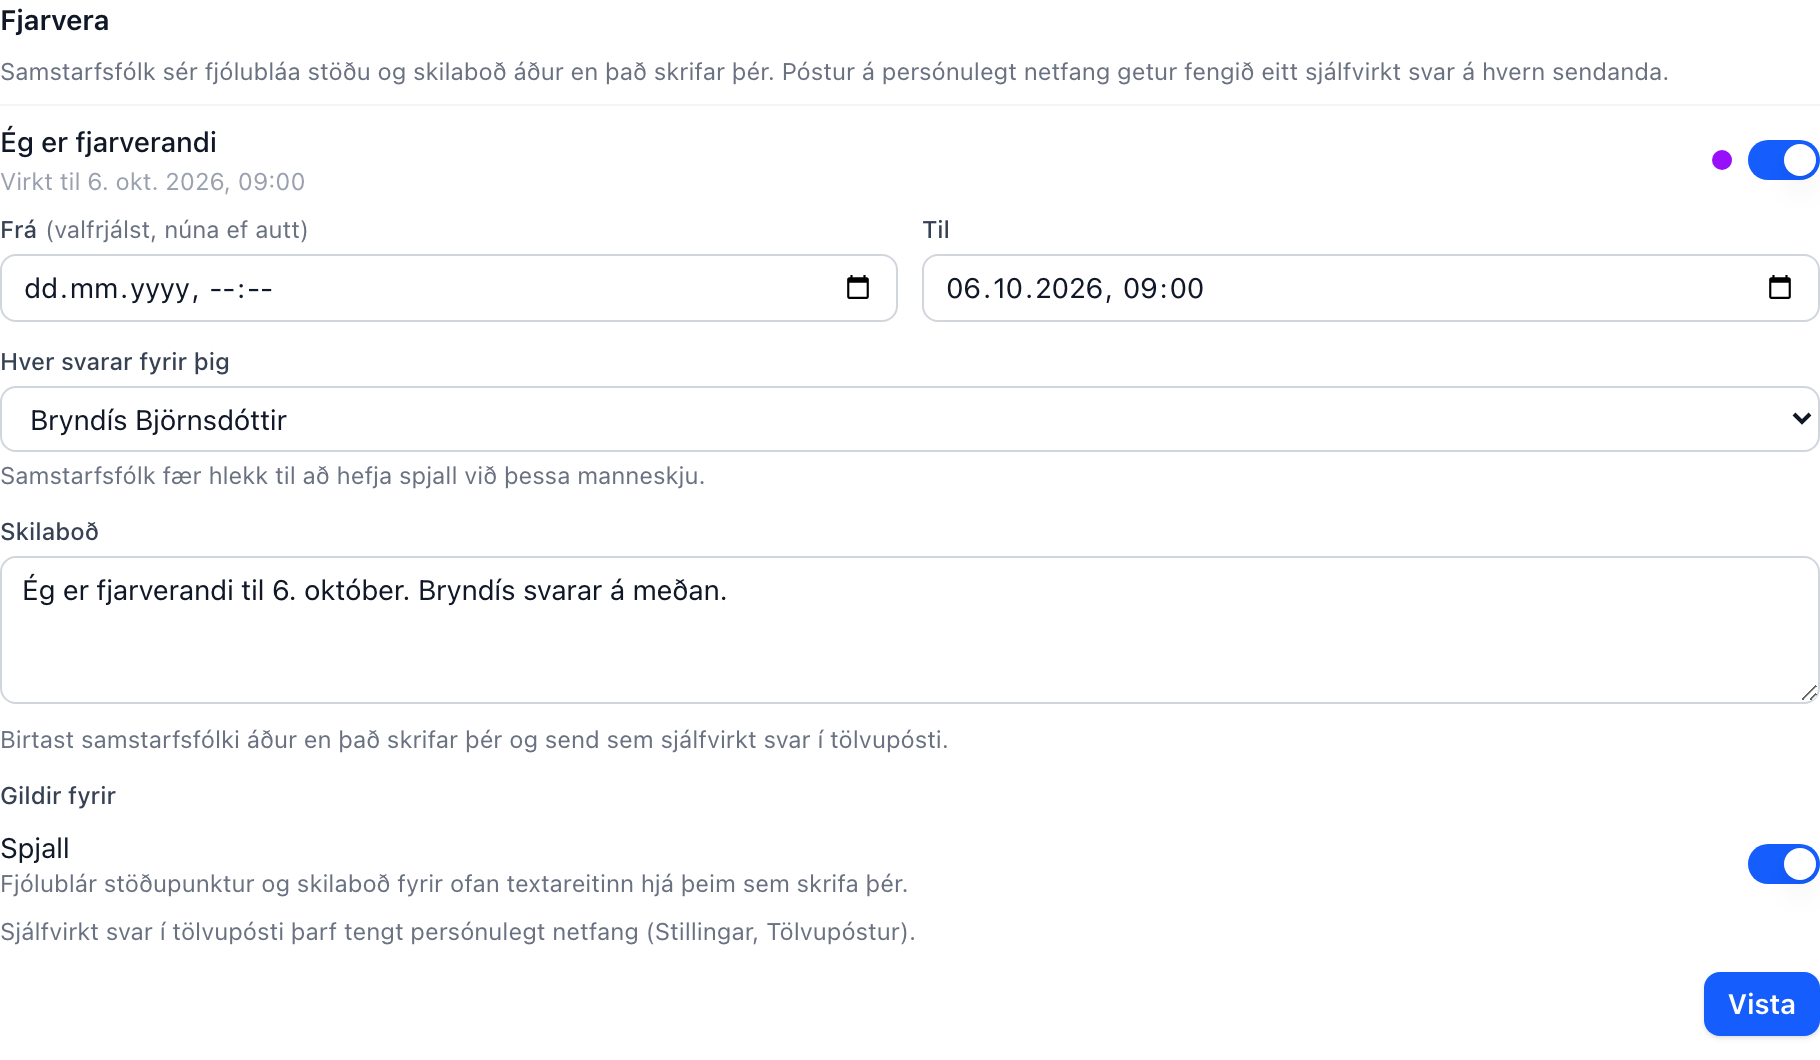Select the hour 09 in Til field
The height and width of the screenshot is (1060, 1820).
(1140, 289)
